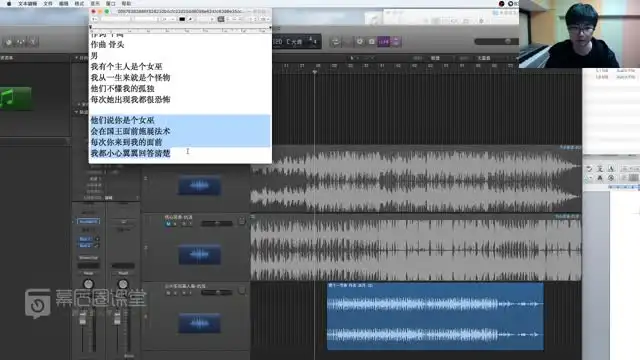
Task: Click pan knob of third track
Action: click(242, 291)
